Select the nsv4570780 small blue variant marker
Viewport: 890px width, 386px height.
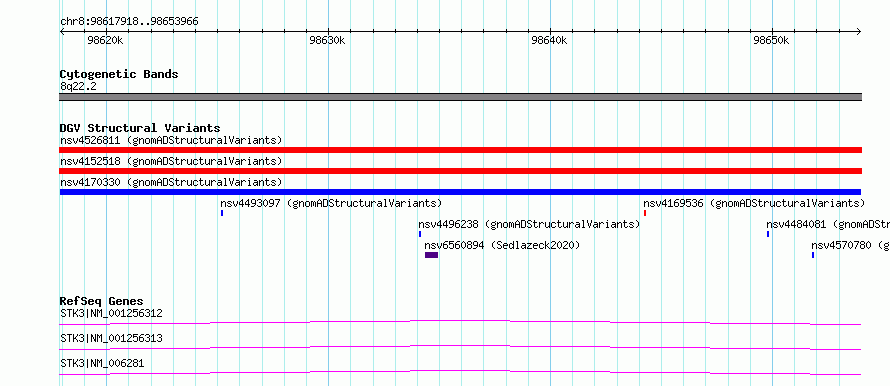[813, 255]
